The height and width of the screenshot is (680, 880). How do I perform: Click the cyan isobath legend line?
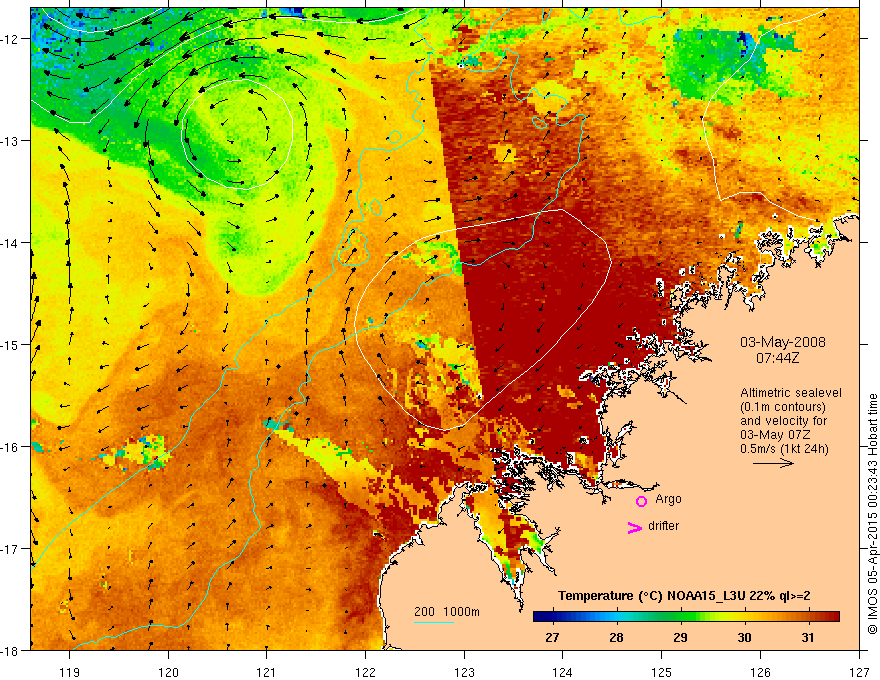434,622
